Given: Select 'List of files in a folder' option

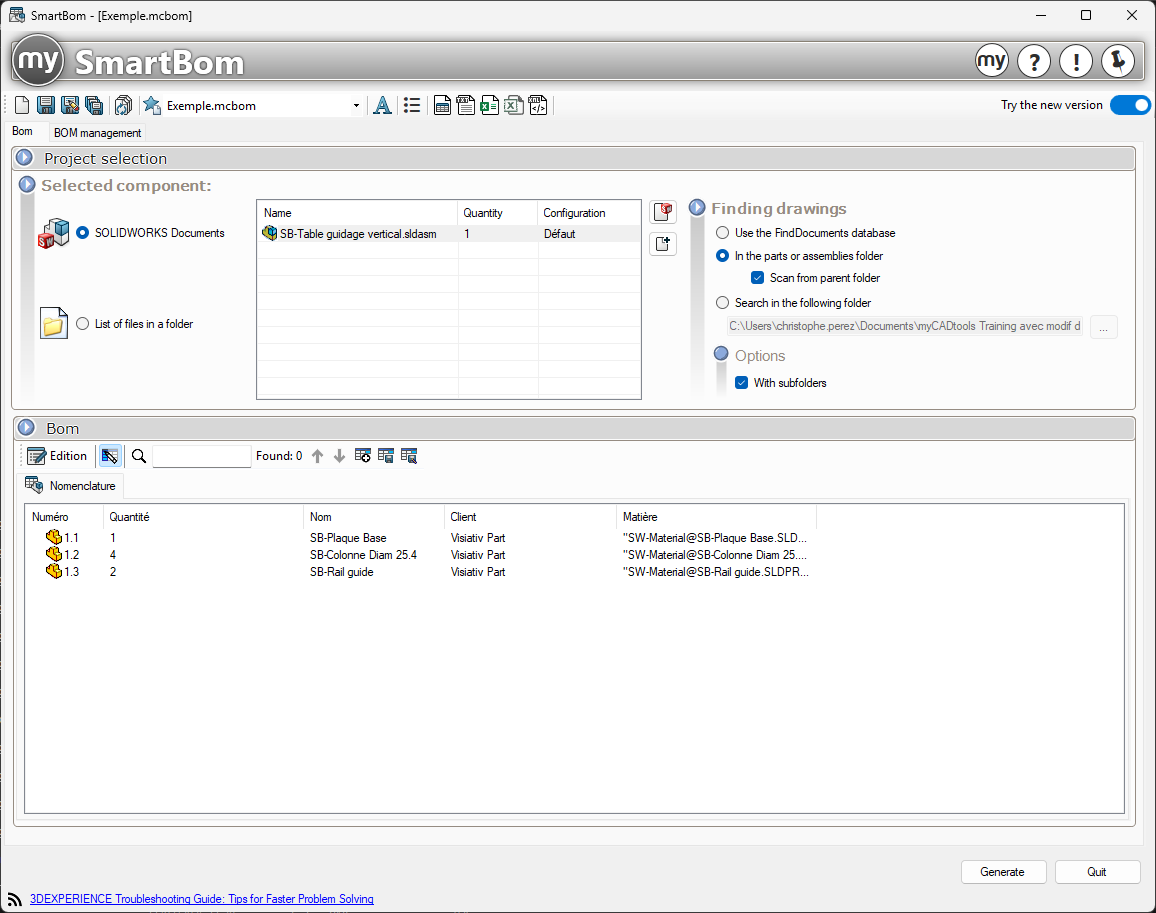Looking at the screenshot, I should [83, 324].
